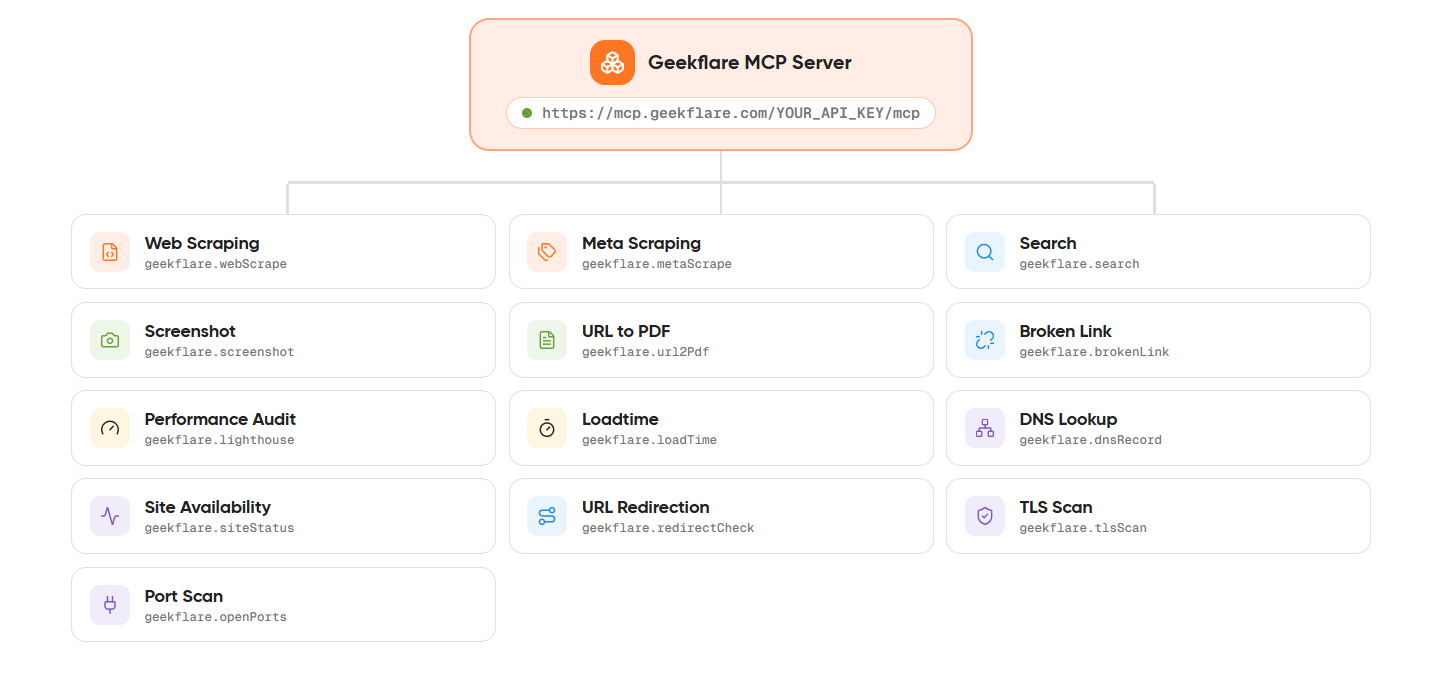Click the Screenshot camera icon
The image size is (1450, 697).
[x=110, y=340]
